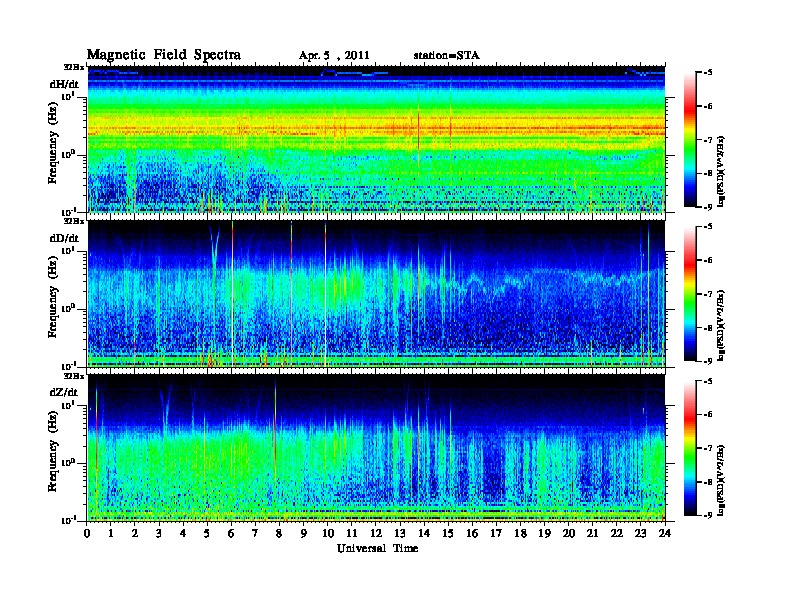Click the "32Hz" label atop dD/dt panel
Viewport: 792px width, 612px height.
[74, 221]
